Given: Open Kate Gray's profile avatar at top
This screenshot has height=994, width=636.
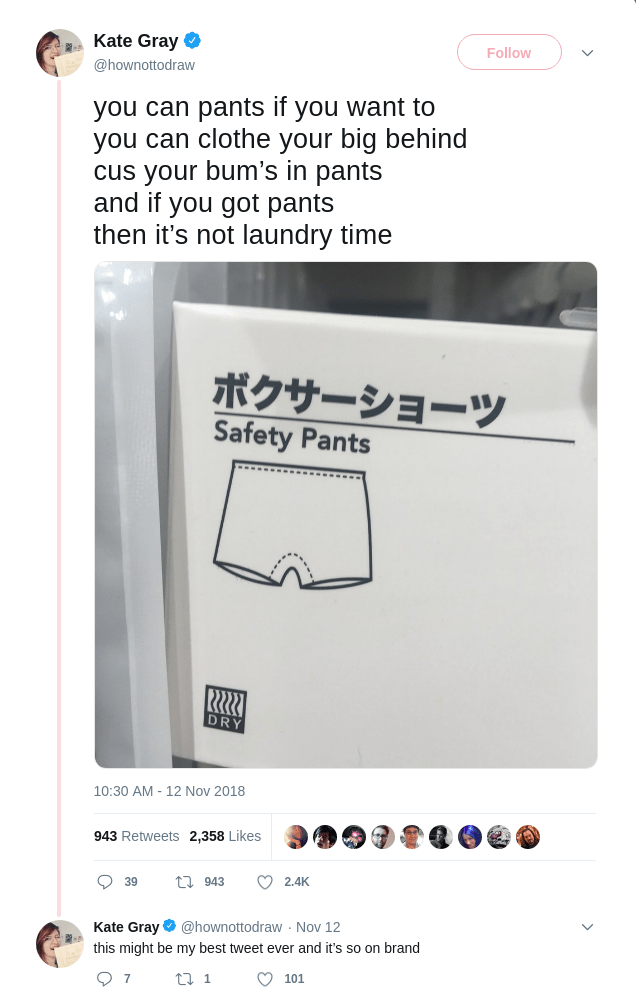Looking at the screenshot, I should coord(60,53).
